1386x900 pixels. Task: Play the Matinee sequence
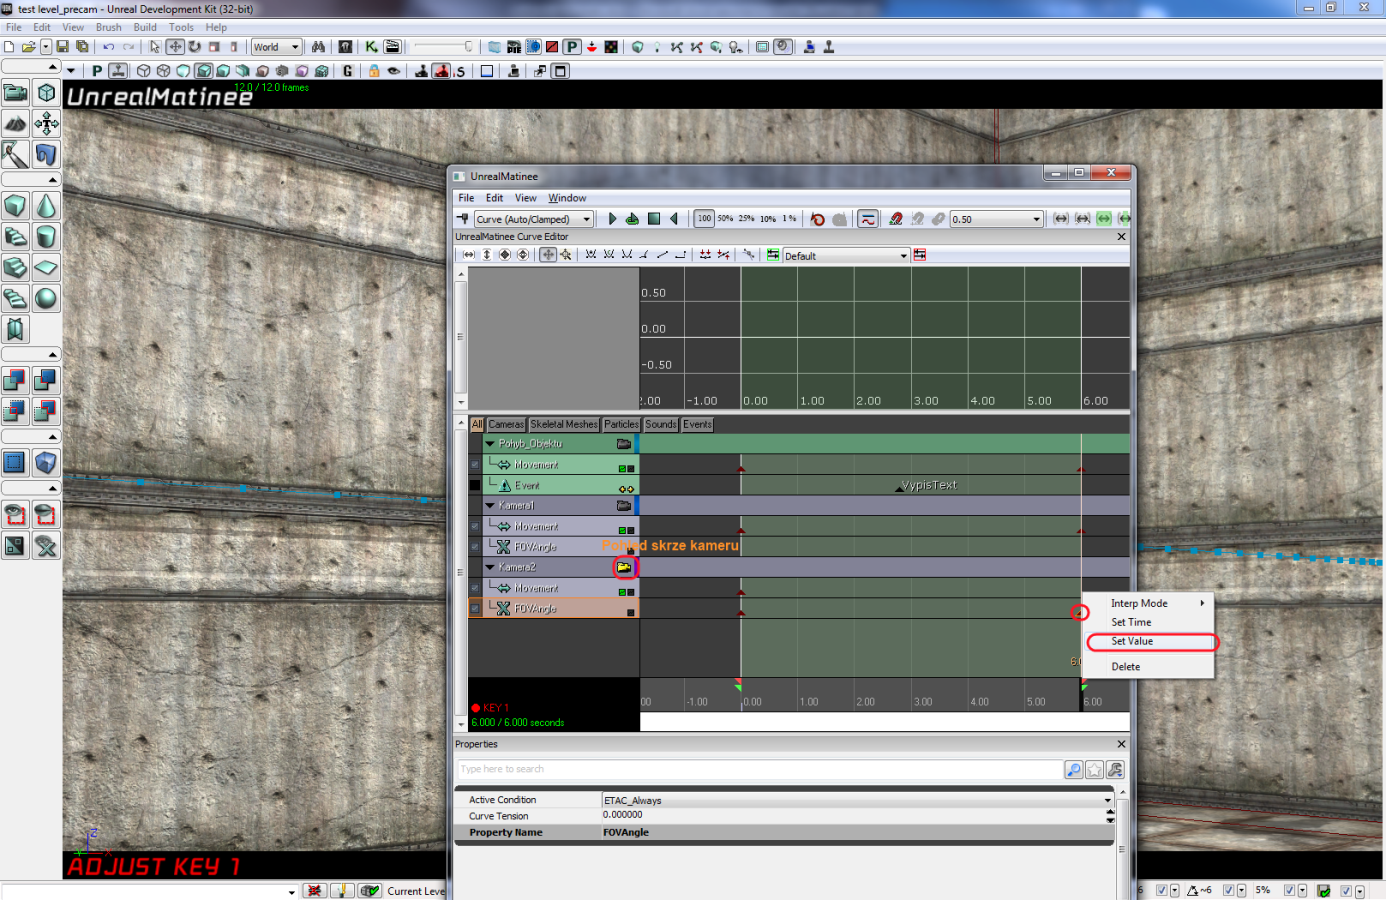[x=612, y=219]
